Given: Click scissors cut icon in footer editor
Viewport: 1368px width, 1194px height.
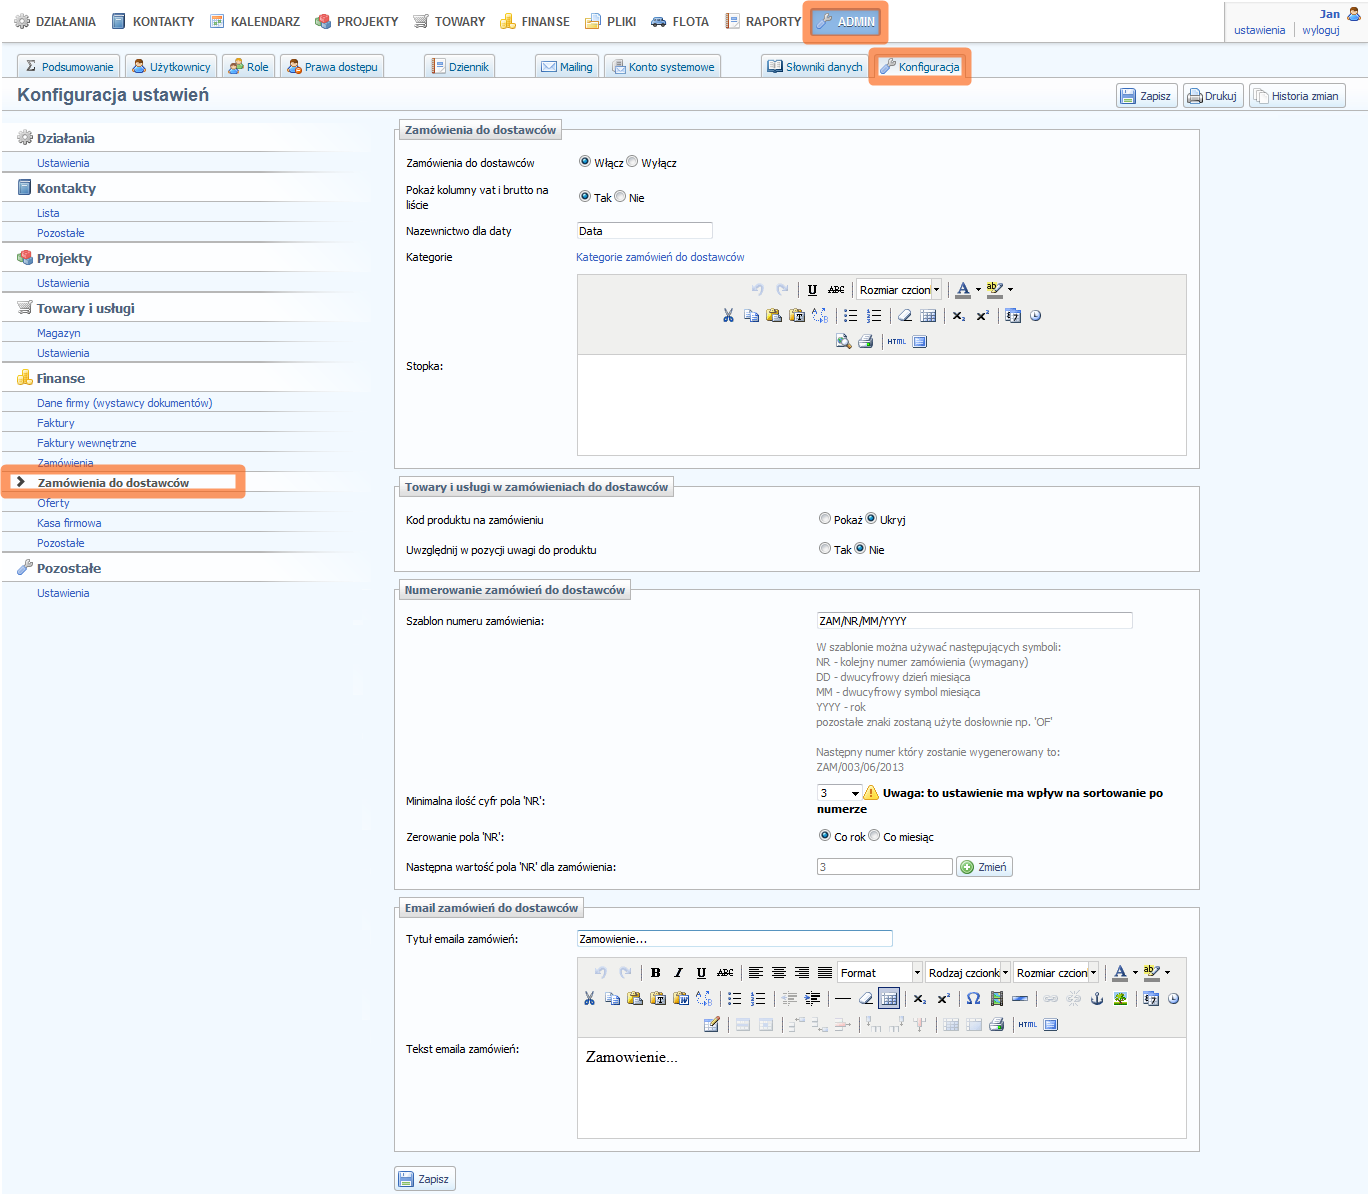Looking at the screenshot, I should coord(728,316).
